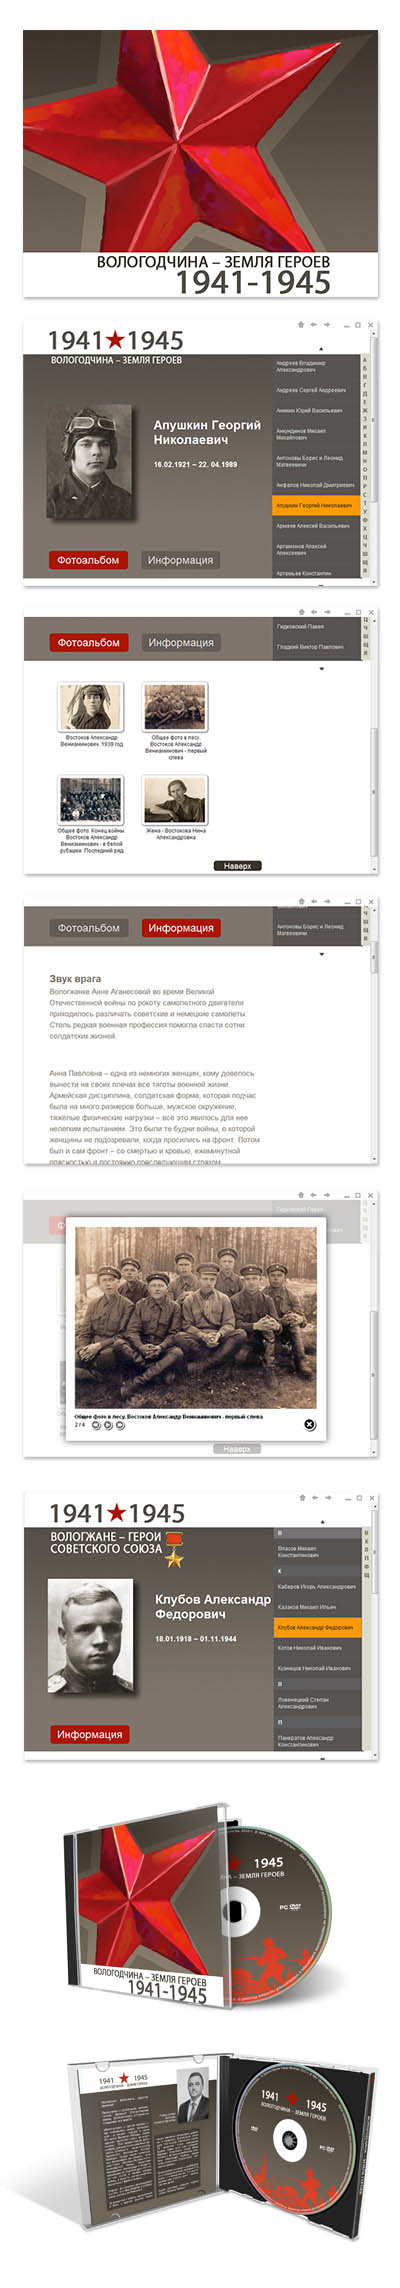The width and height of the screenshot is (400, 2288).
Task: Click home icon in the lightbox window
Action: [x=301, y=1194]
